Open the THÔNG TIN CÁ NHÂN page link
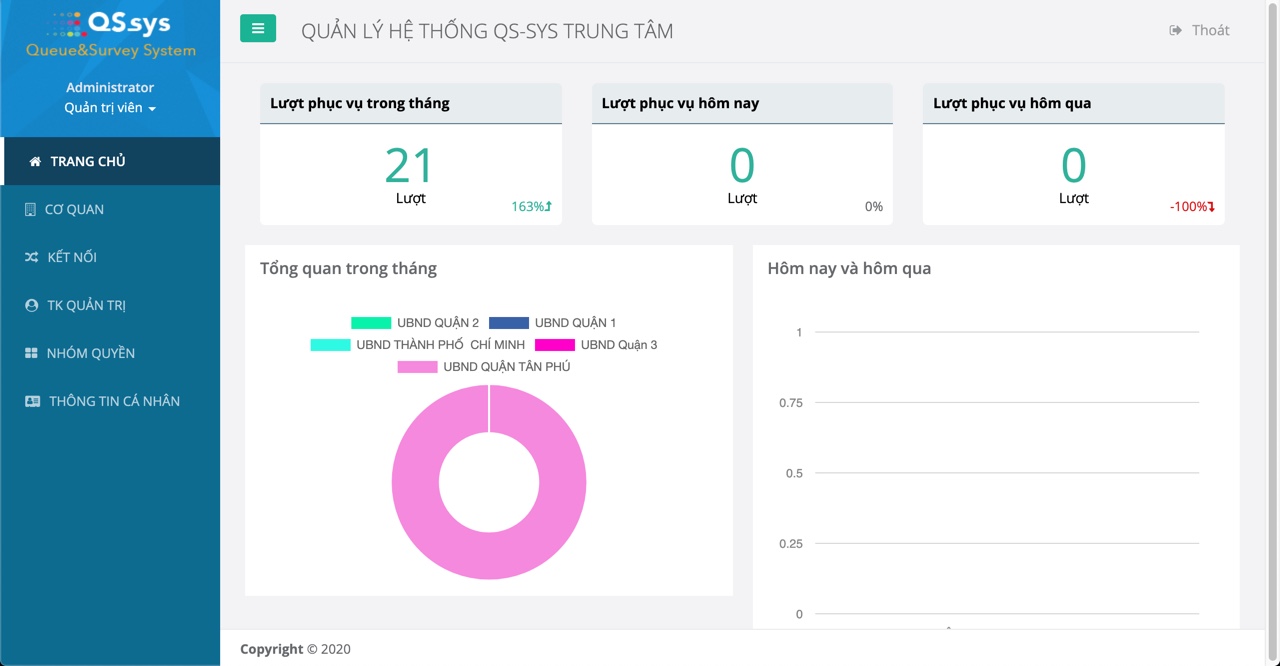Viewport: 1280px width, 666px height. click(114, 402)
